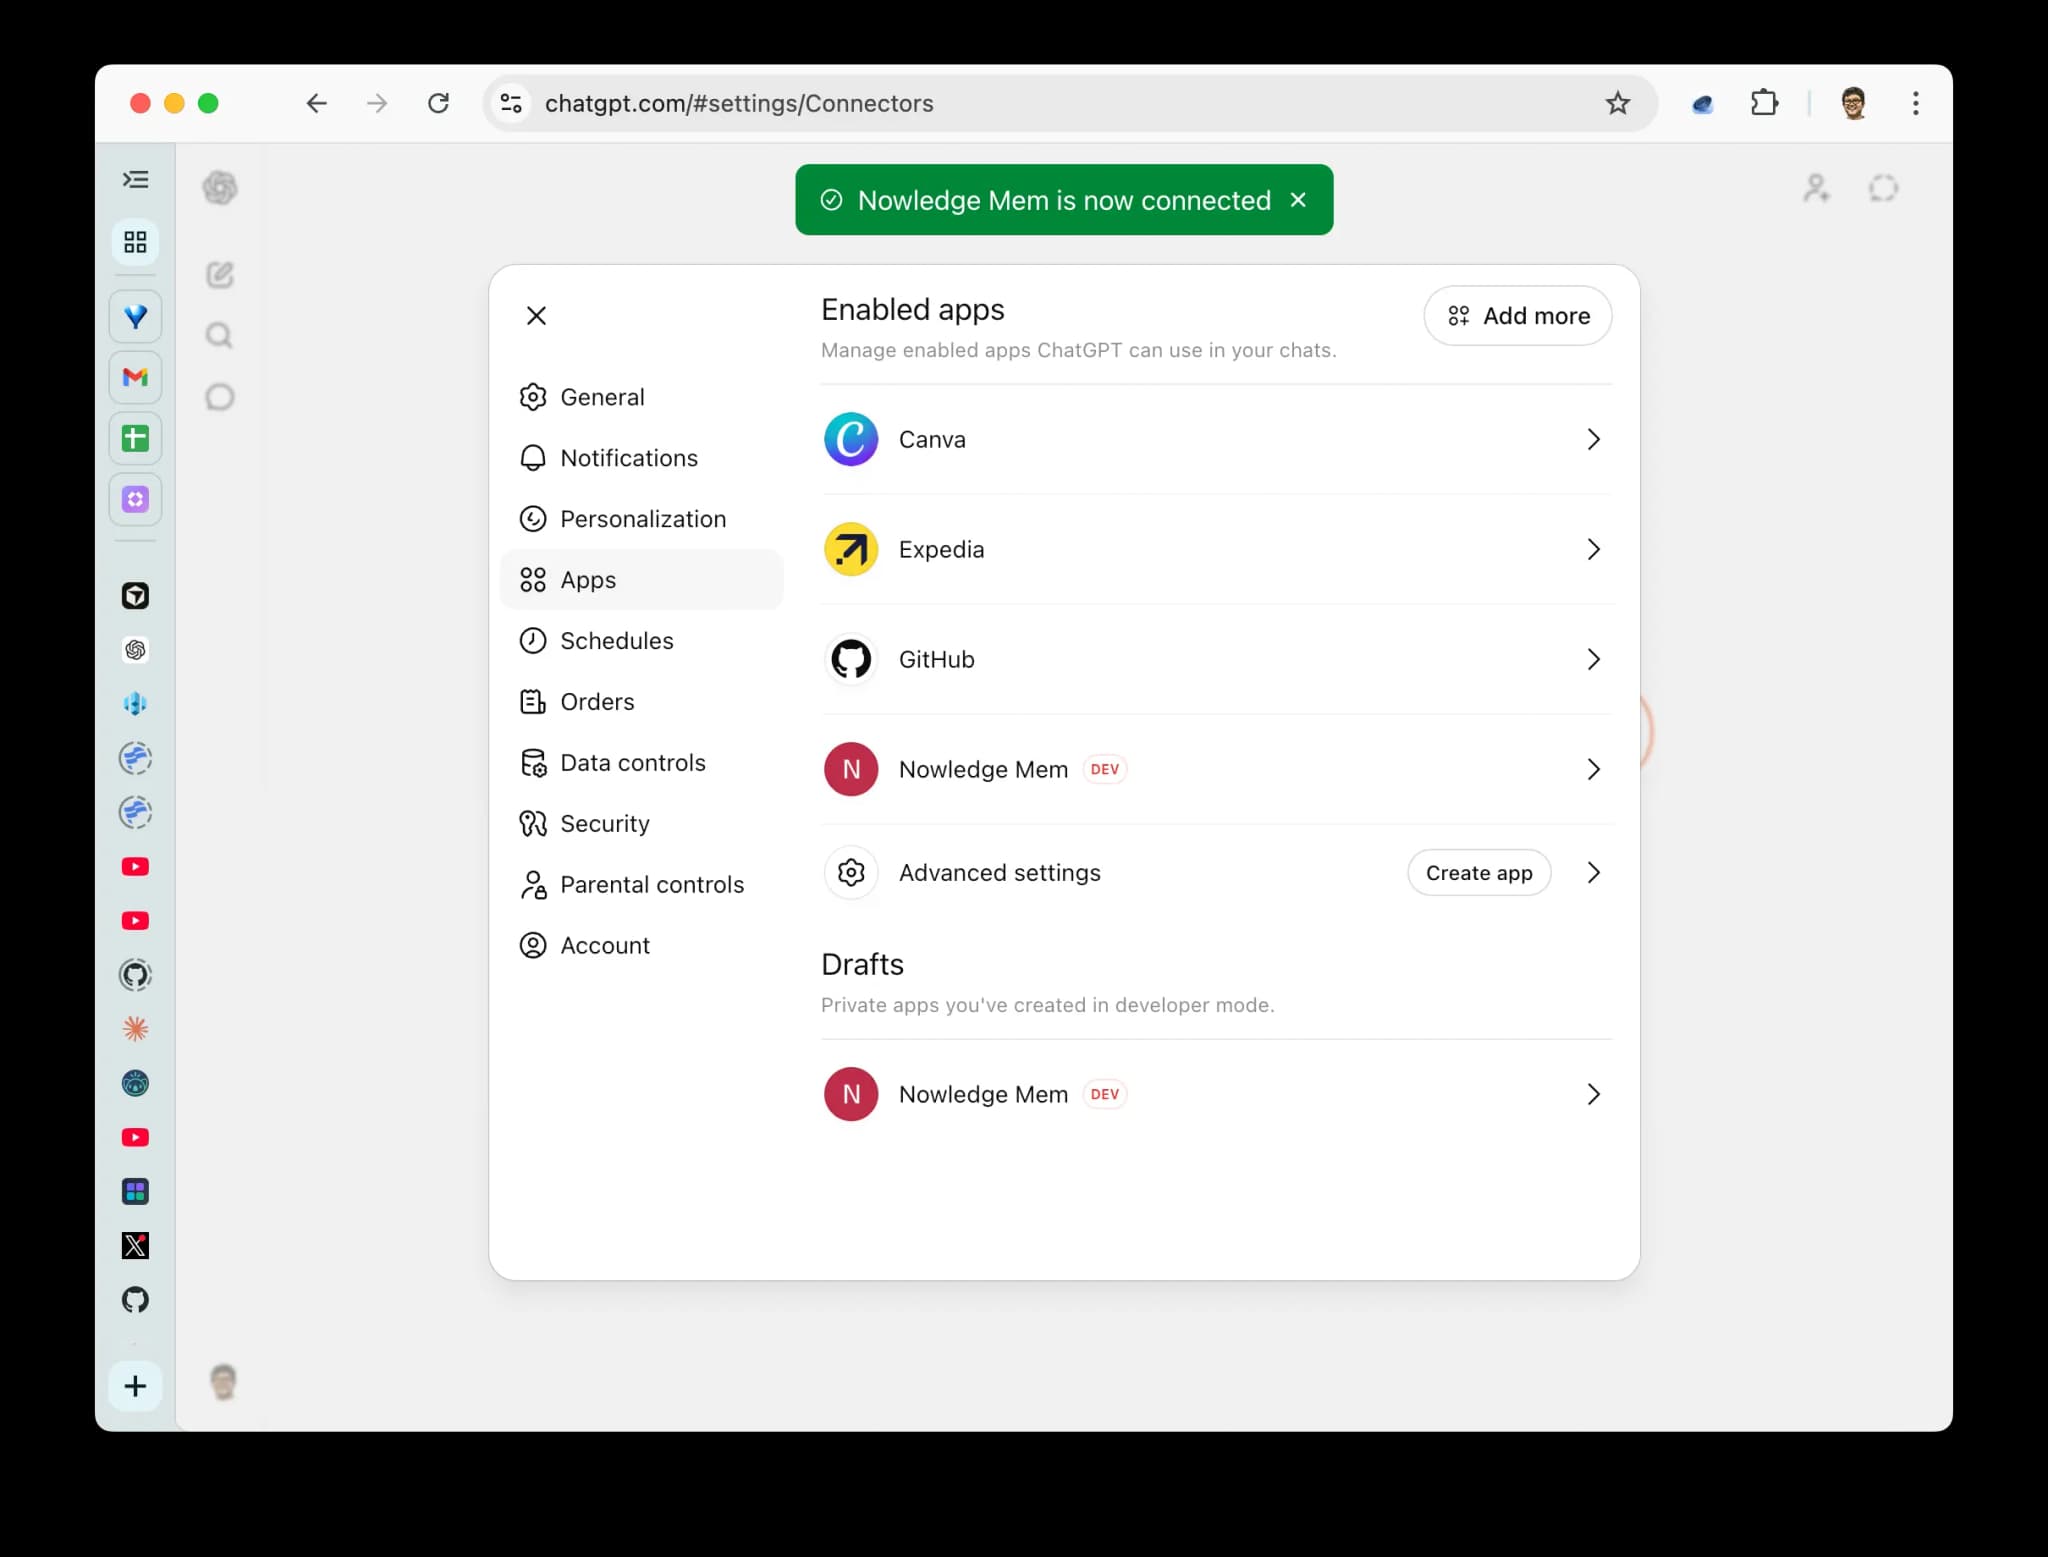Click the add-person icon in ChatGPT header
Screen dimensions: 2048x1557
click(1816, 188)
